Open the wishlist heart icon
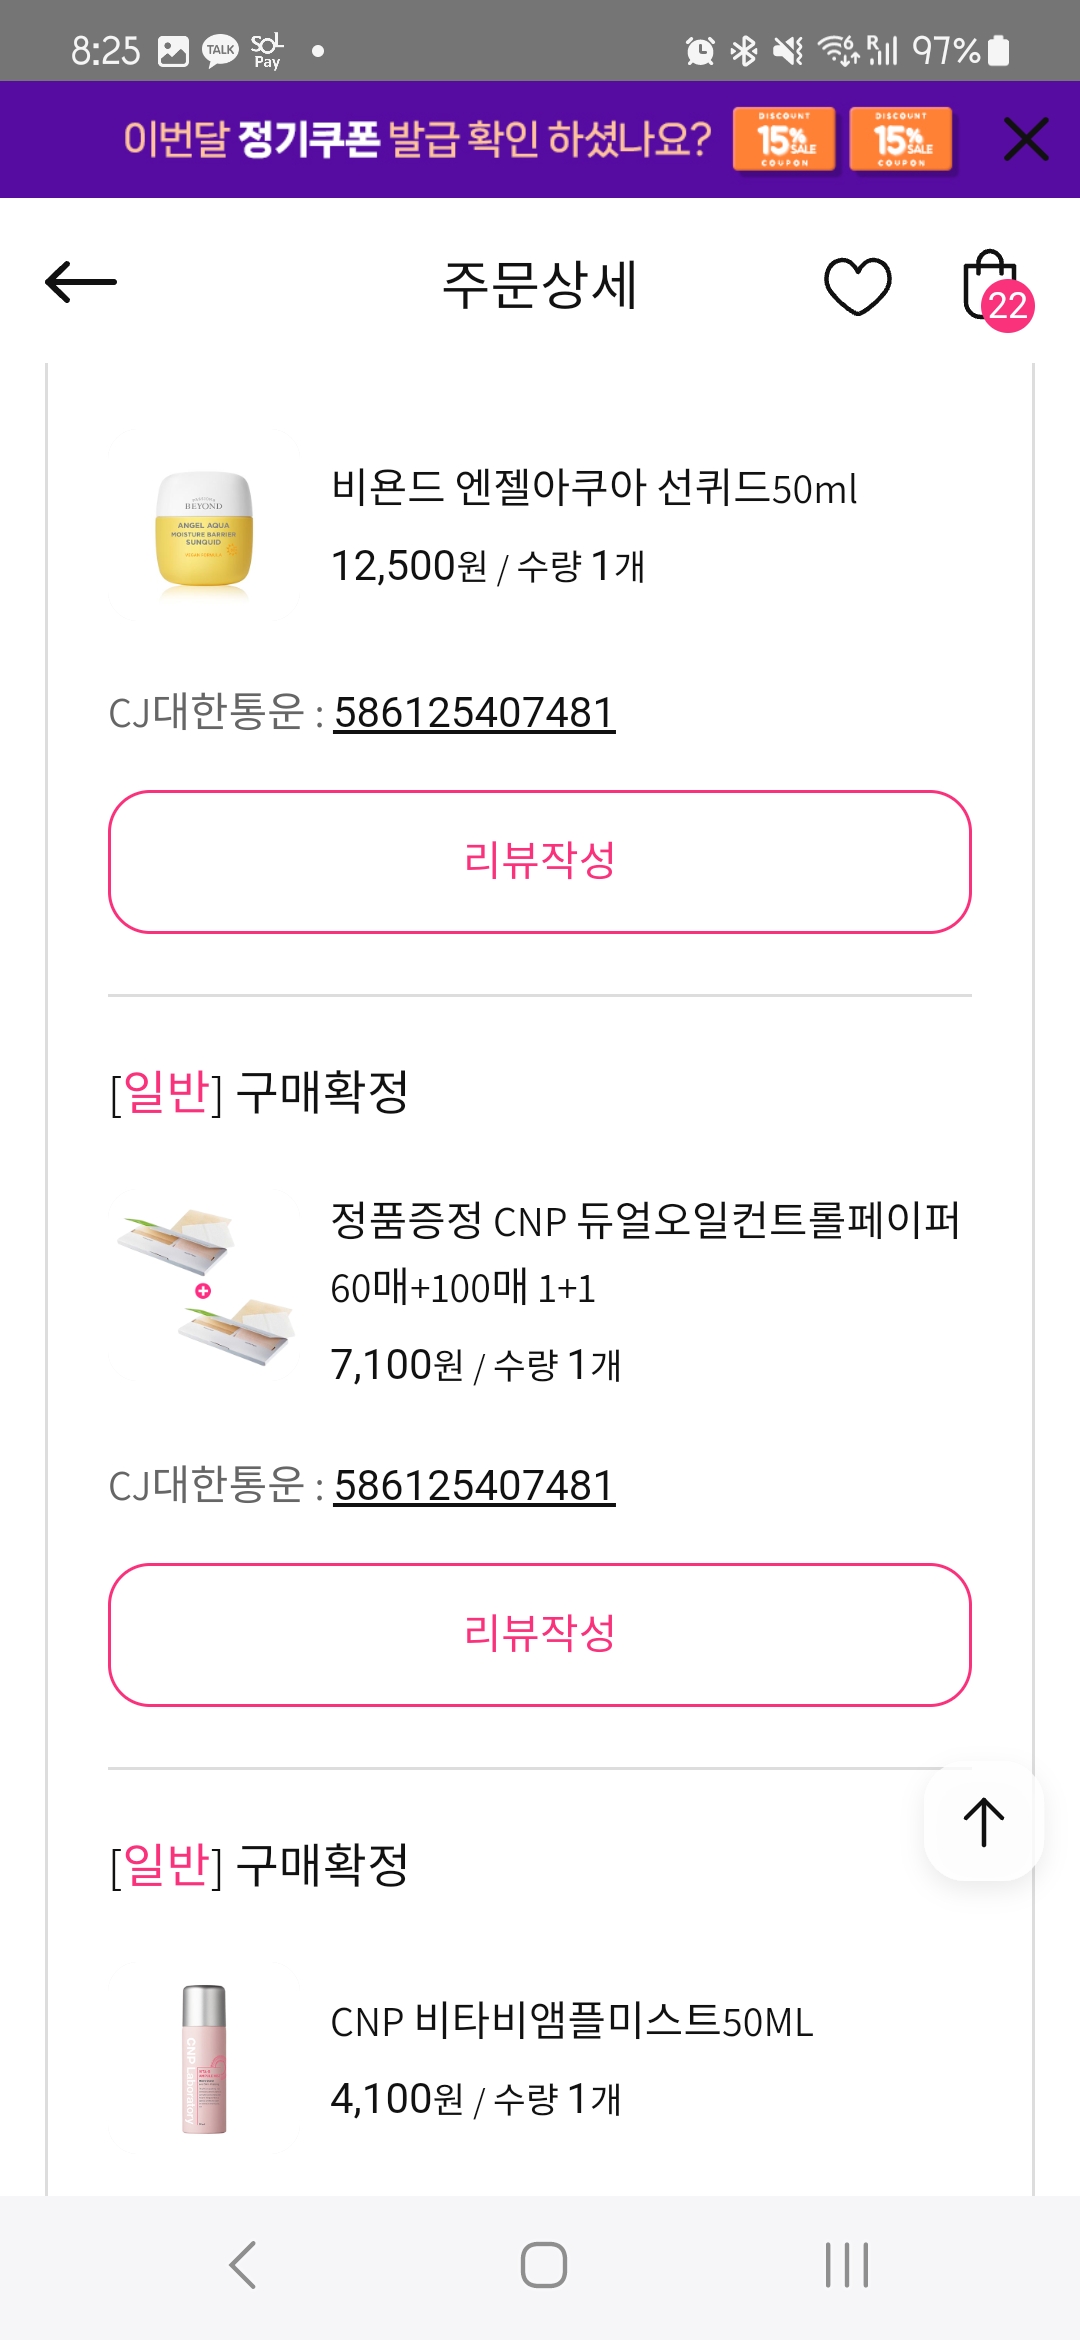The height and width of the screenshot is (2340, 1080). 857,286
